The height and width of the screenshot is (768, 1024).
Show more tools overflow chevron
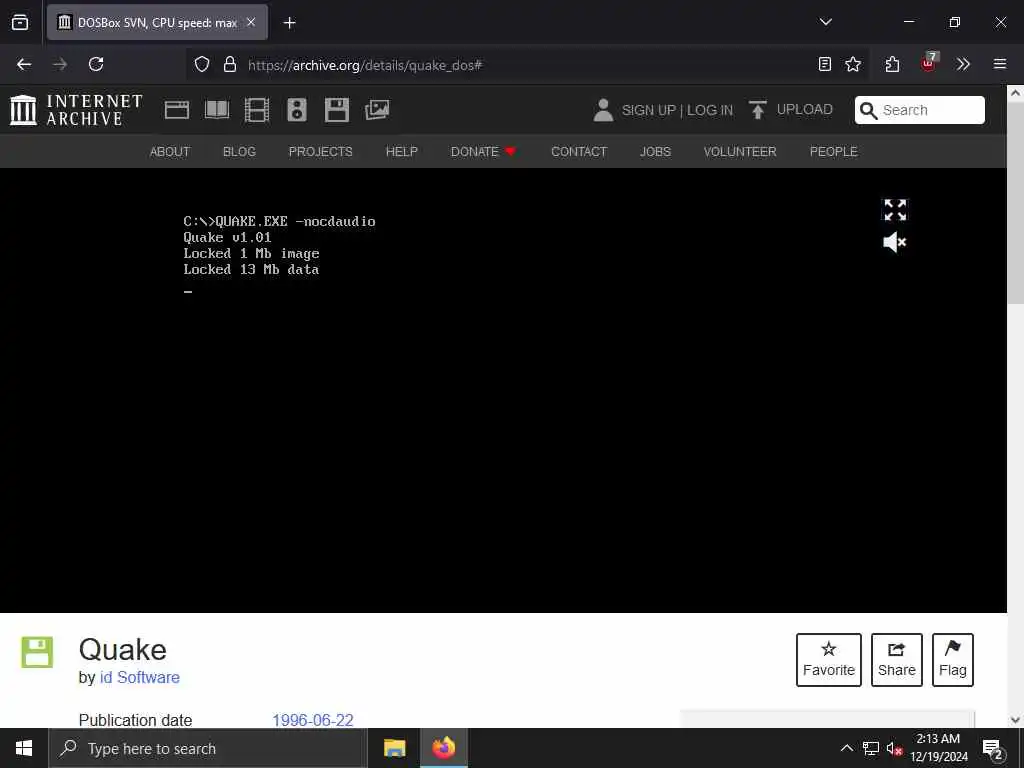(963, 64)
